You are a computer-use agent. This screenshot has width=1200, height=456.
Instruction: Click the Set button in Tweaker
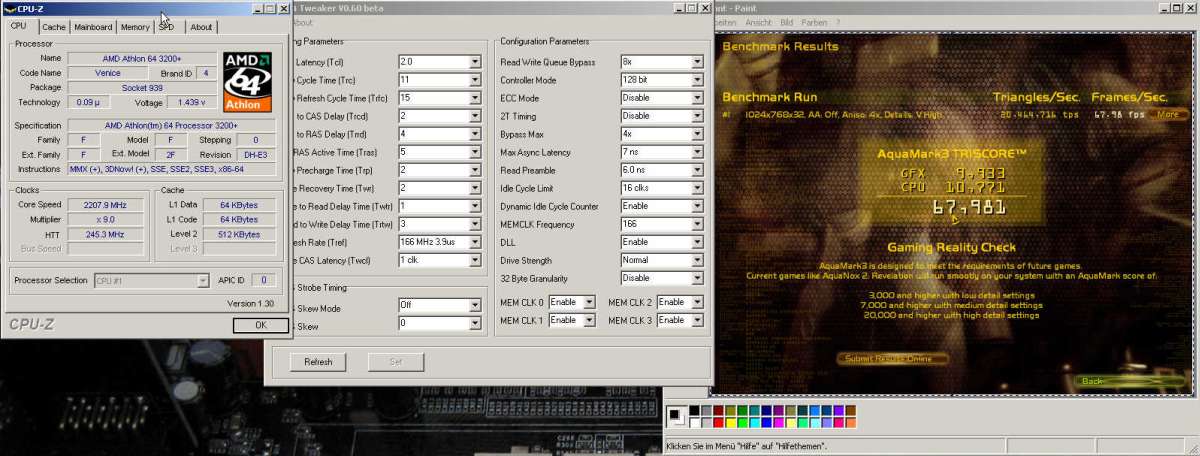coord(396,361)
